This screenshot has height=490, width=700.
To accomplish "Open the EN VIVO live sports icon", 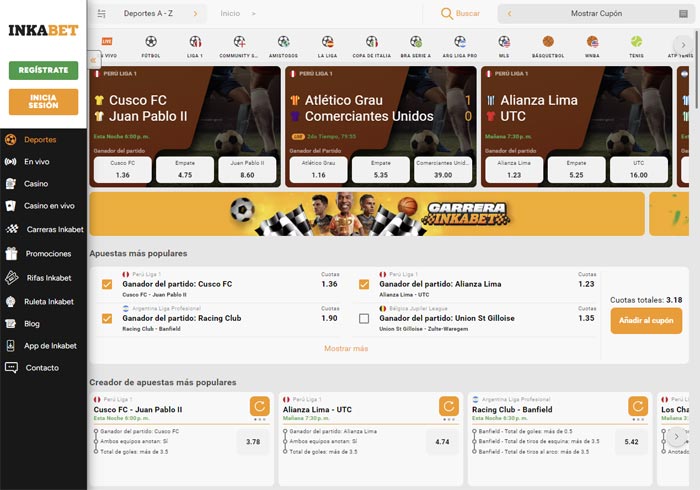I will click(x=107, y=42).
